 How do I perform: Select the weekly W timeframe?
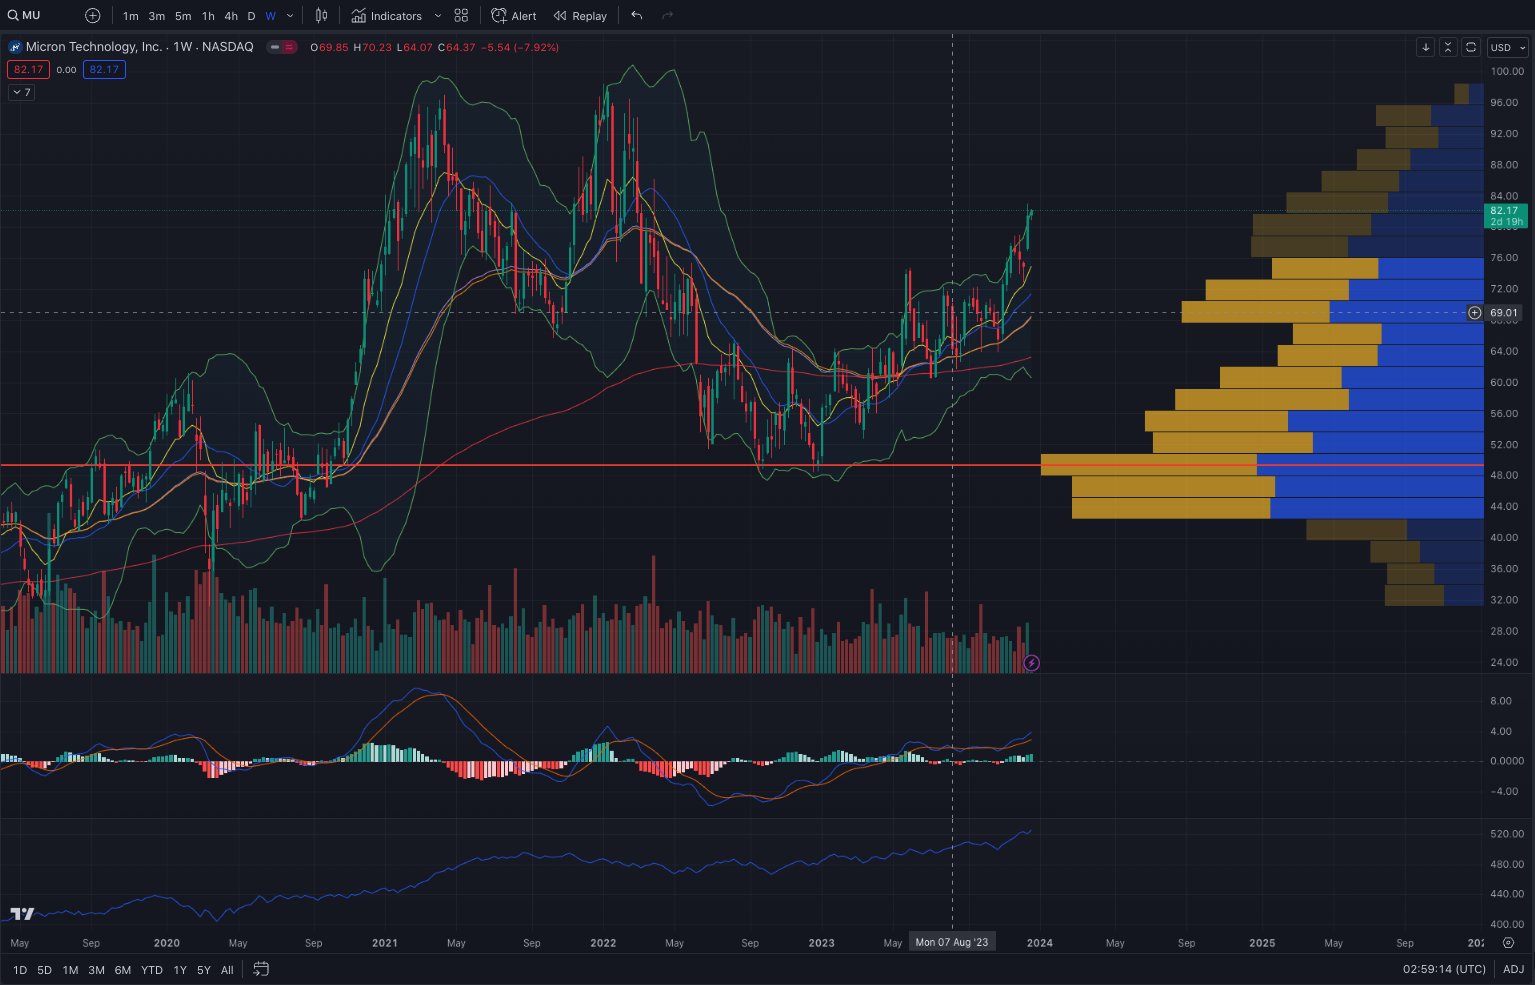pyautogui.click(x=270, y=16)
